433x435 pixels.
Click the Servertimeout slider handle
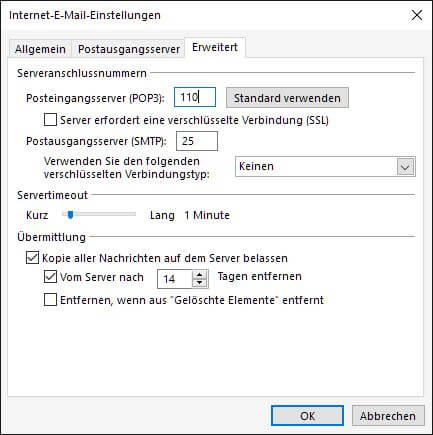click(x=70, y=215)
